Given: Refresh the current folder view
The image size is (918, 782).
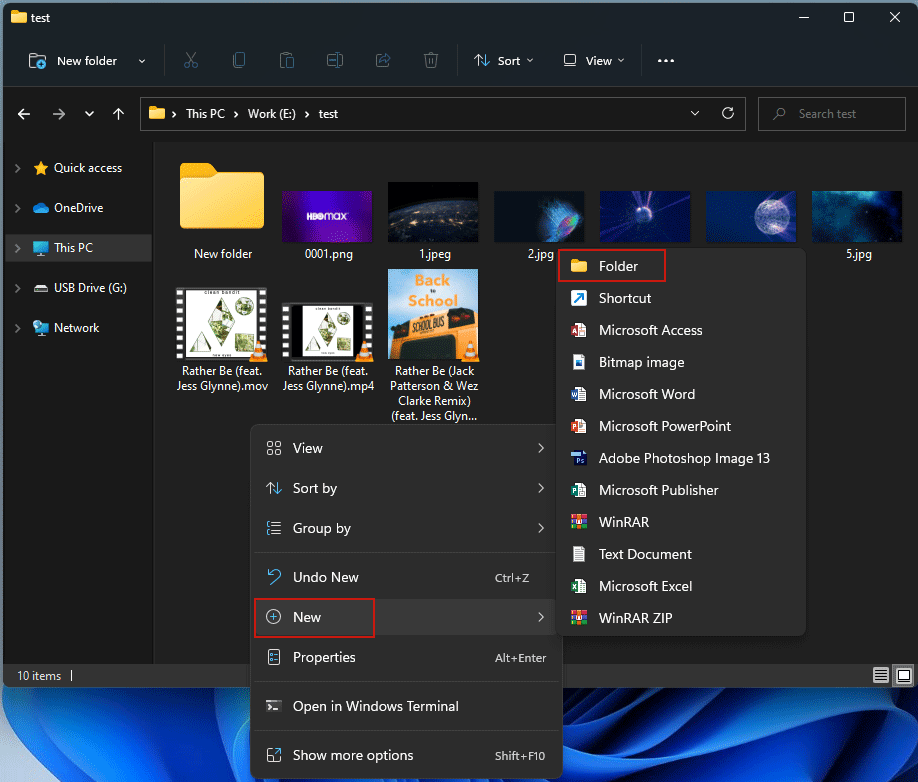Looking at the screenshot, I should 728,113.
